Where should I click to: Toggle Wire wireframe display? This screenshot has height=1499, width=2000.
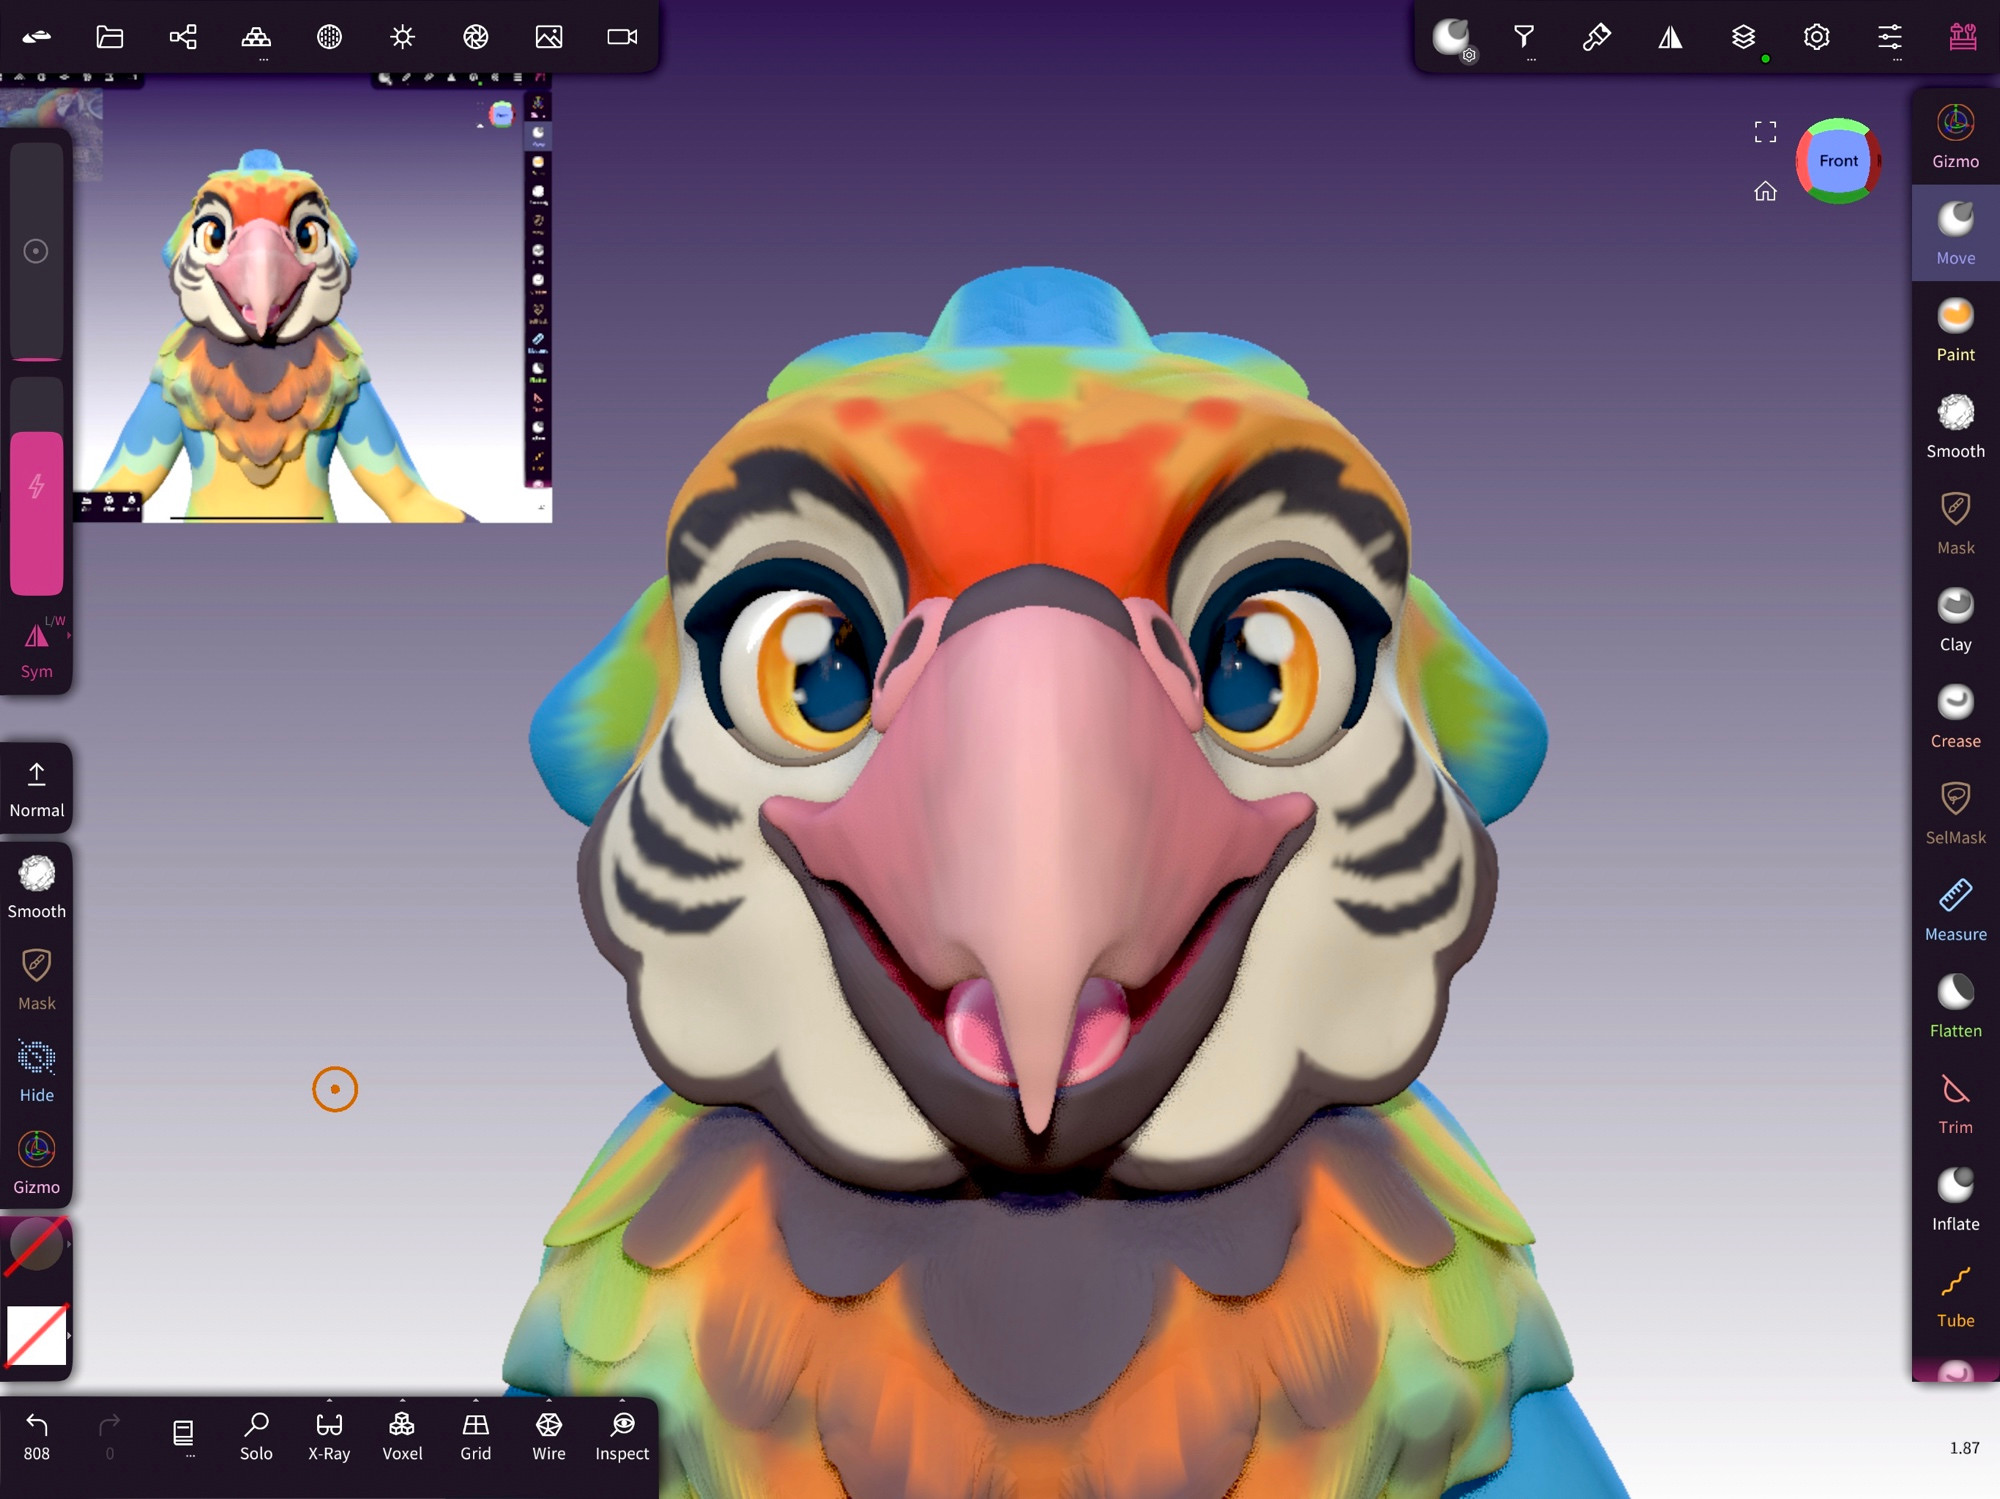point(549,1437)
